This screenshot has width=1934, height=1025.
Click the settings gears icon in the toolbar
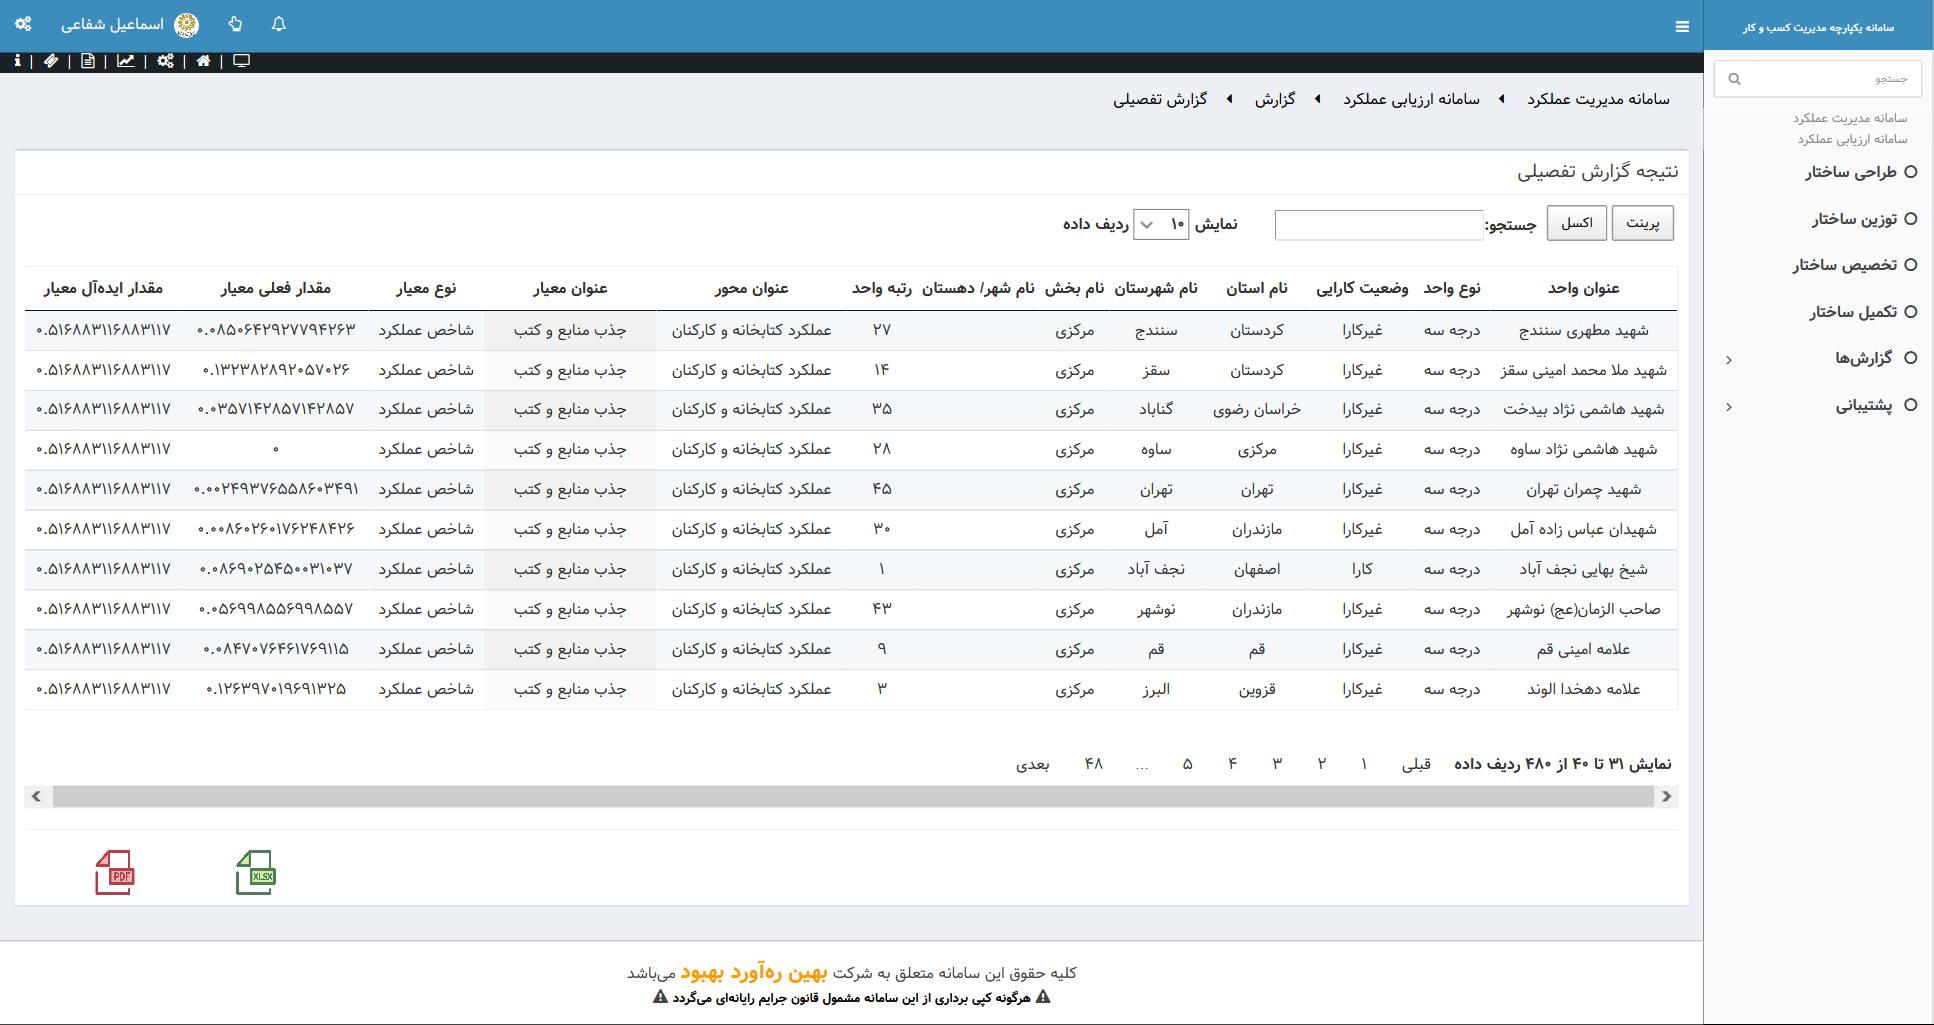166,61
